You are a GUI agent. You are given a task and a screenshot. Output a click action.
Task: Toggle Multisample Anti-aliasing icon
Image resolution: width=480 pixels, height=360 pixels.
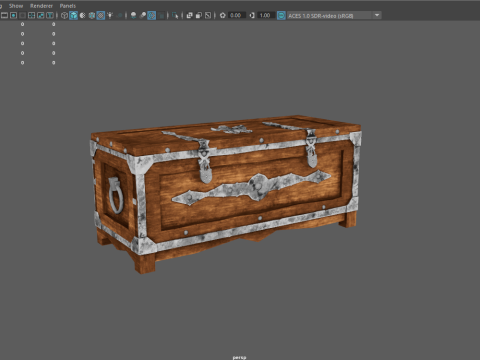[x=151, y=15]
